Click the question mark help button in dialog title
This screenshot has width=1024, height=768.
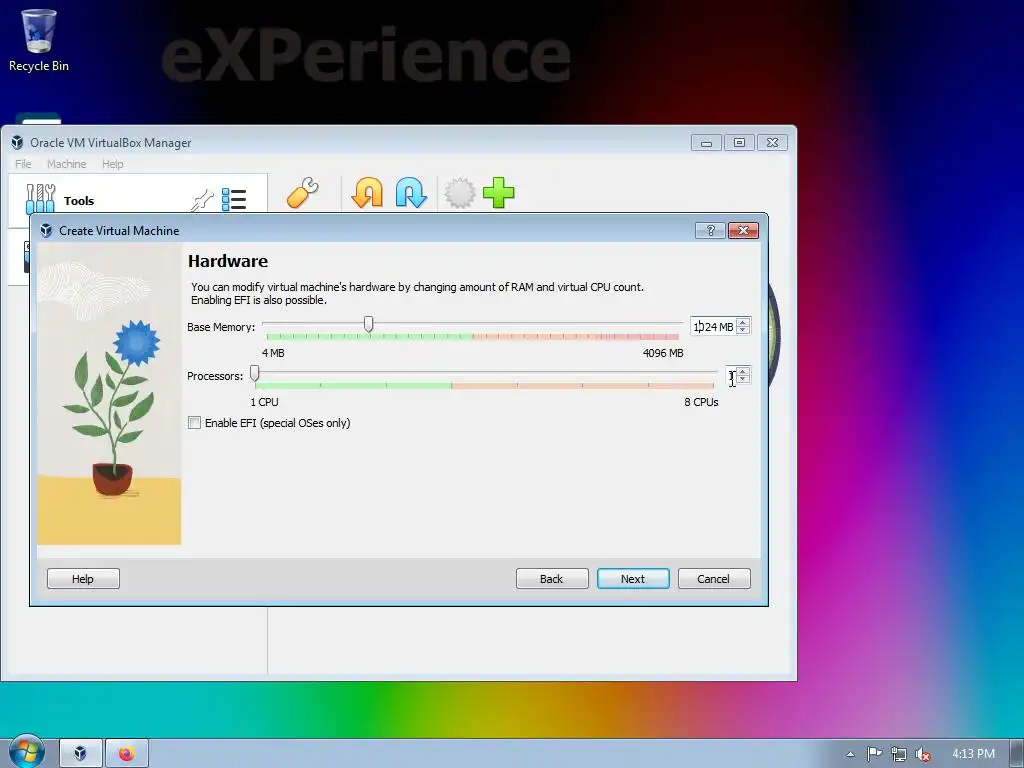[x=711, y=231]
